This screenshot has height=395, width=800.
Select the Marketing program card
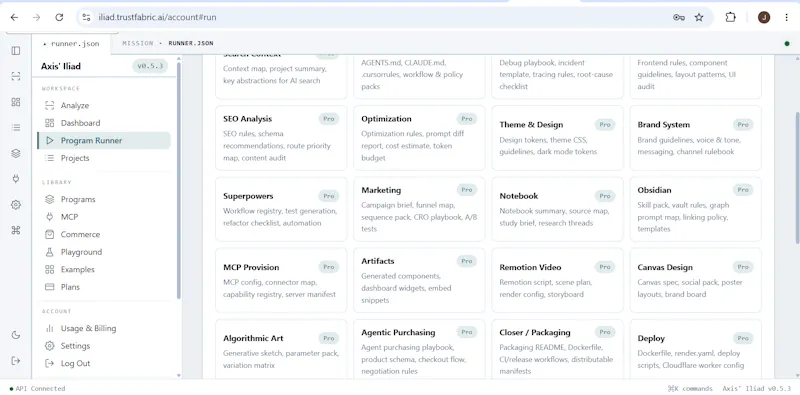click(x=419, y=209)
